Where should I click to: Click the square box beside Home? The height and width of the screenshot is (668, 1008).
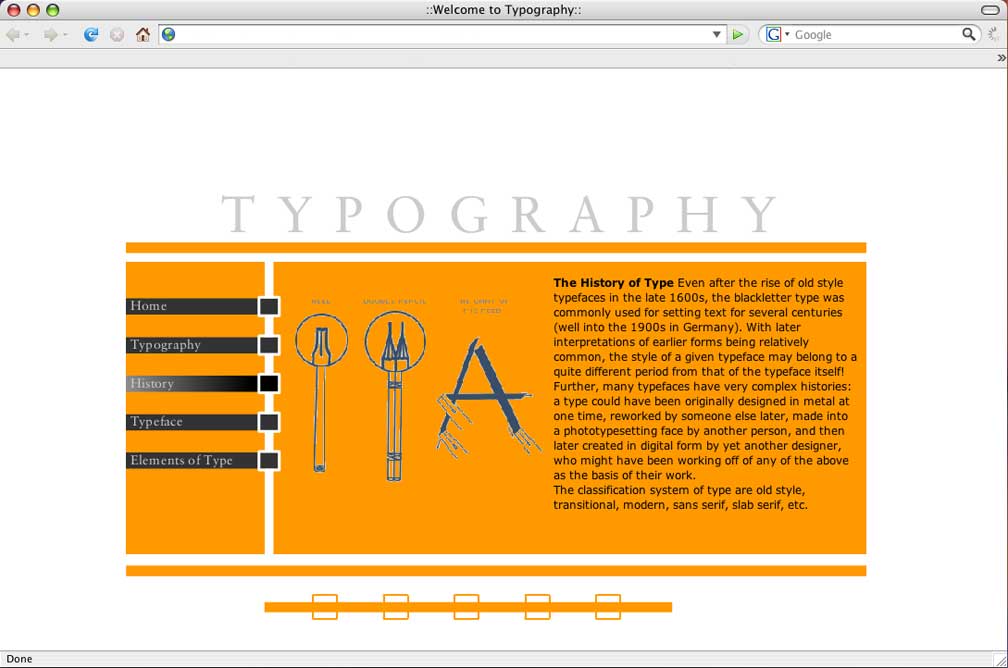pos(268,306)
